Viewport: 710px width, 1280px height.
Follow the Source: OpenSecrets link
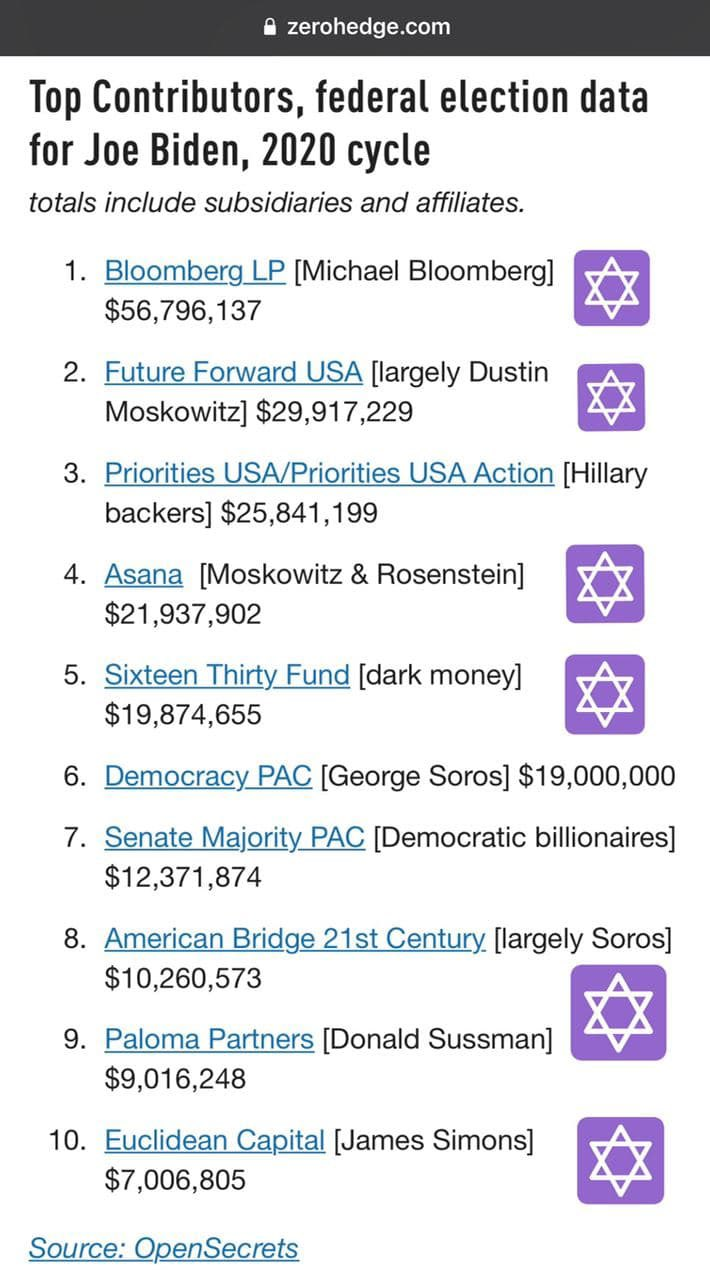(164, 1248)
